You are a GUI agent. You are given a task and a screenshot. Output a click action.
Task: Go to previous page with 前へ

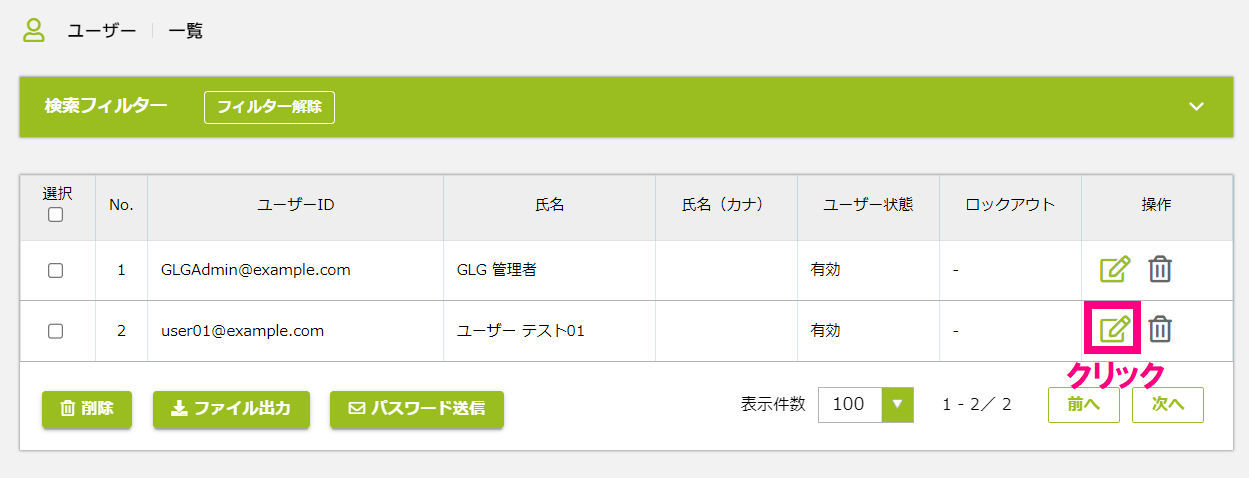[1083, 405]
